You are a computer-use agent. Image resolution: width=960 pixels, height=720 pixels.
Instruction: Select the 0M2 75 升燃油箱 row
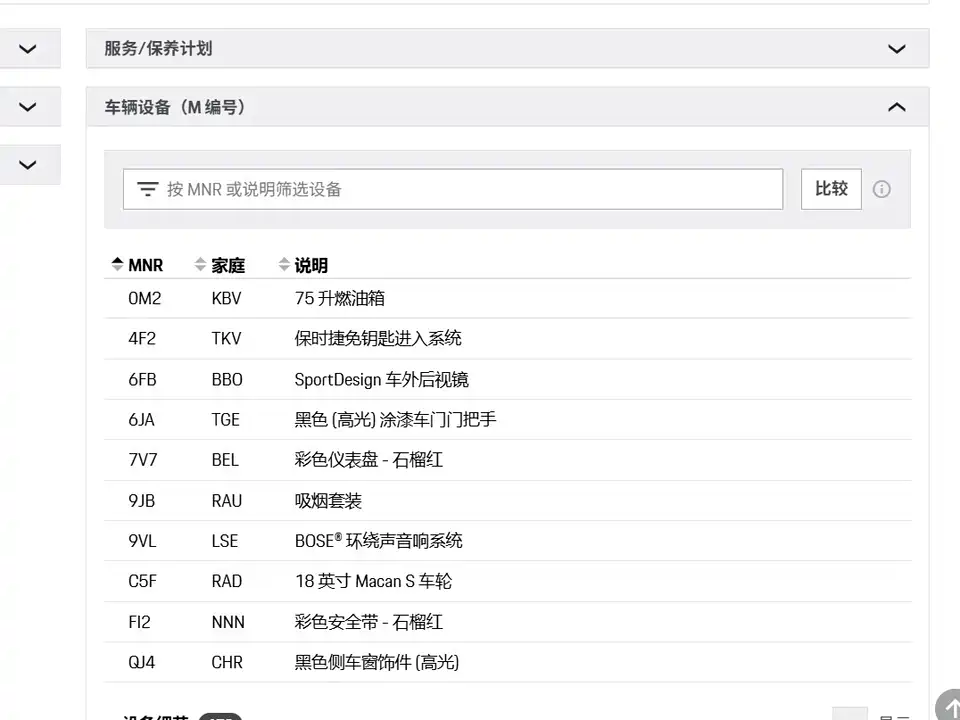507,298
